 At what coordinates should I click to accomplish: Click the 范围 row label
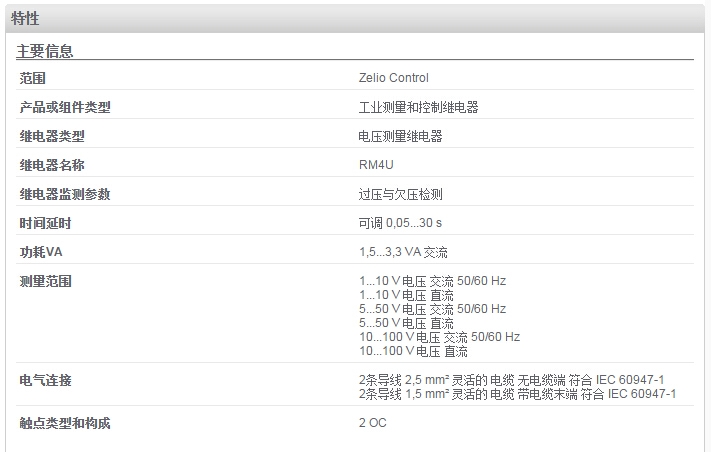(x=32, y=78)
